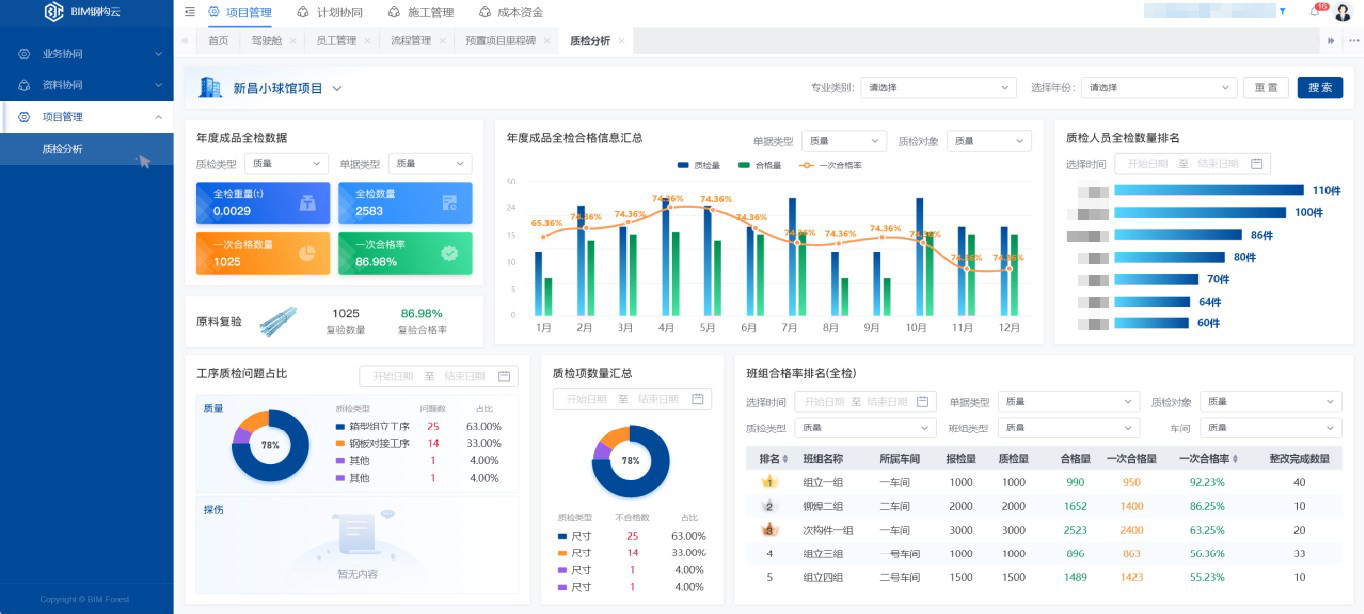Click the 搜索 button

click(1320, 88)
